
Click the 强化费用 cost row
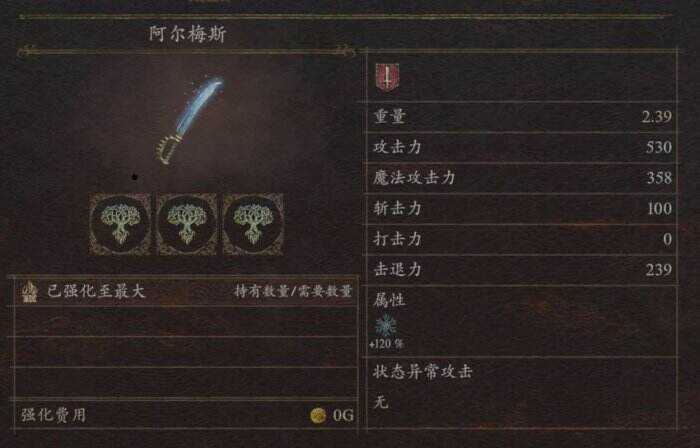click(x=185, y=415)
